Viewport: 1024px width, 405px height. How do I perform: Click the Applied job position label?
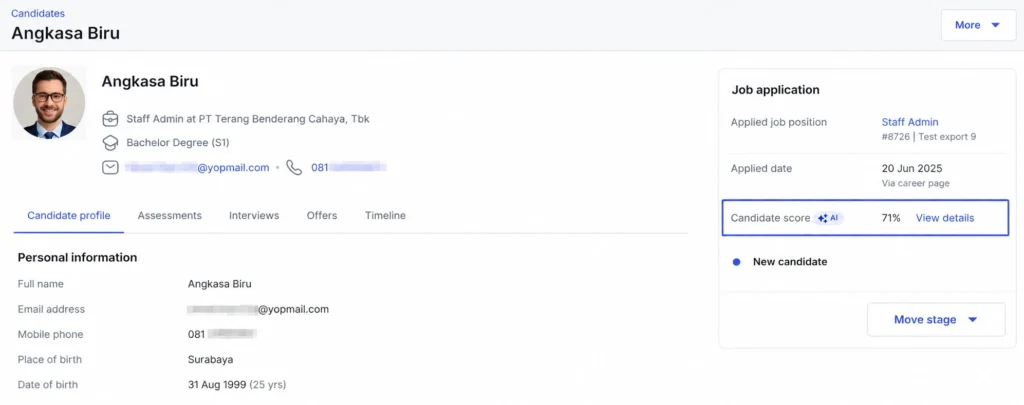point(778,122)
